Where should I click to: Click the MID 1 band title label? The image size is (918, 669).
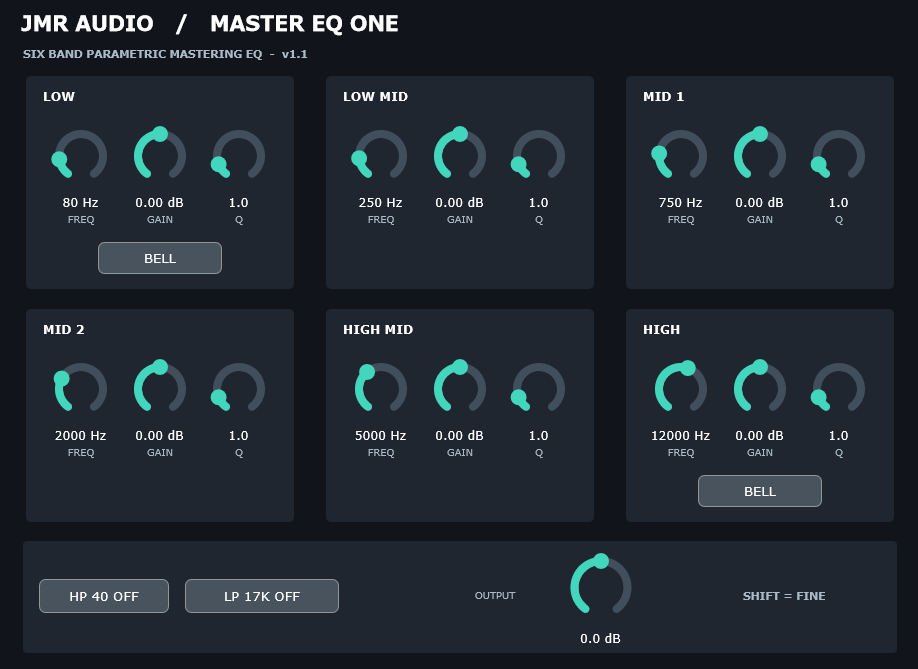(663, 97)
